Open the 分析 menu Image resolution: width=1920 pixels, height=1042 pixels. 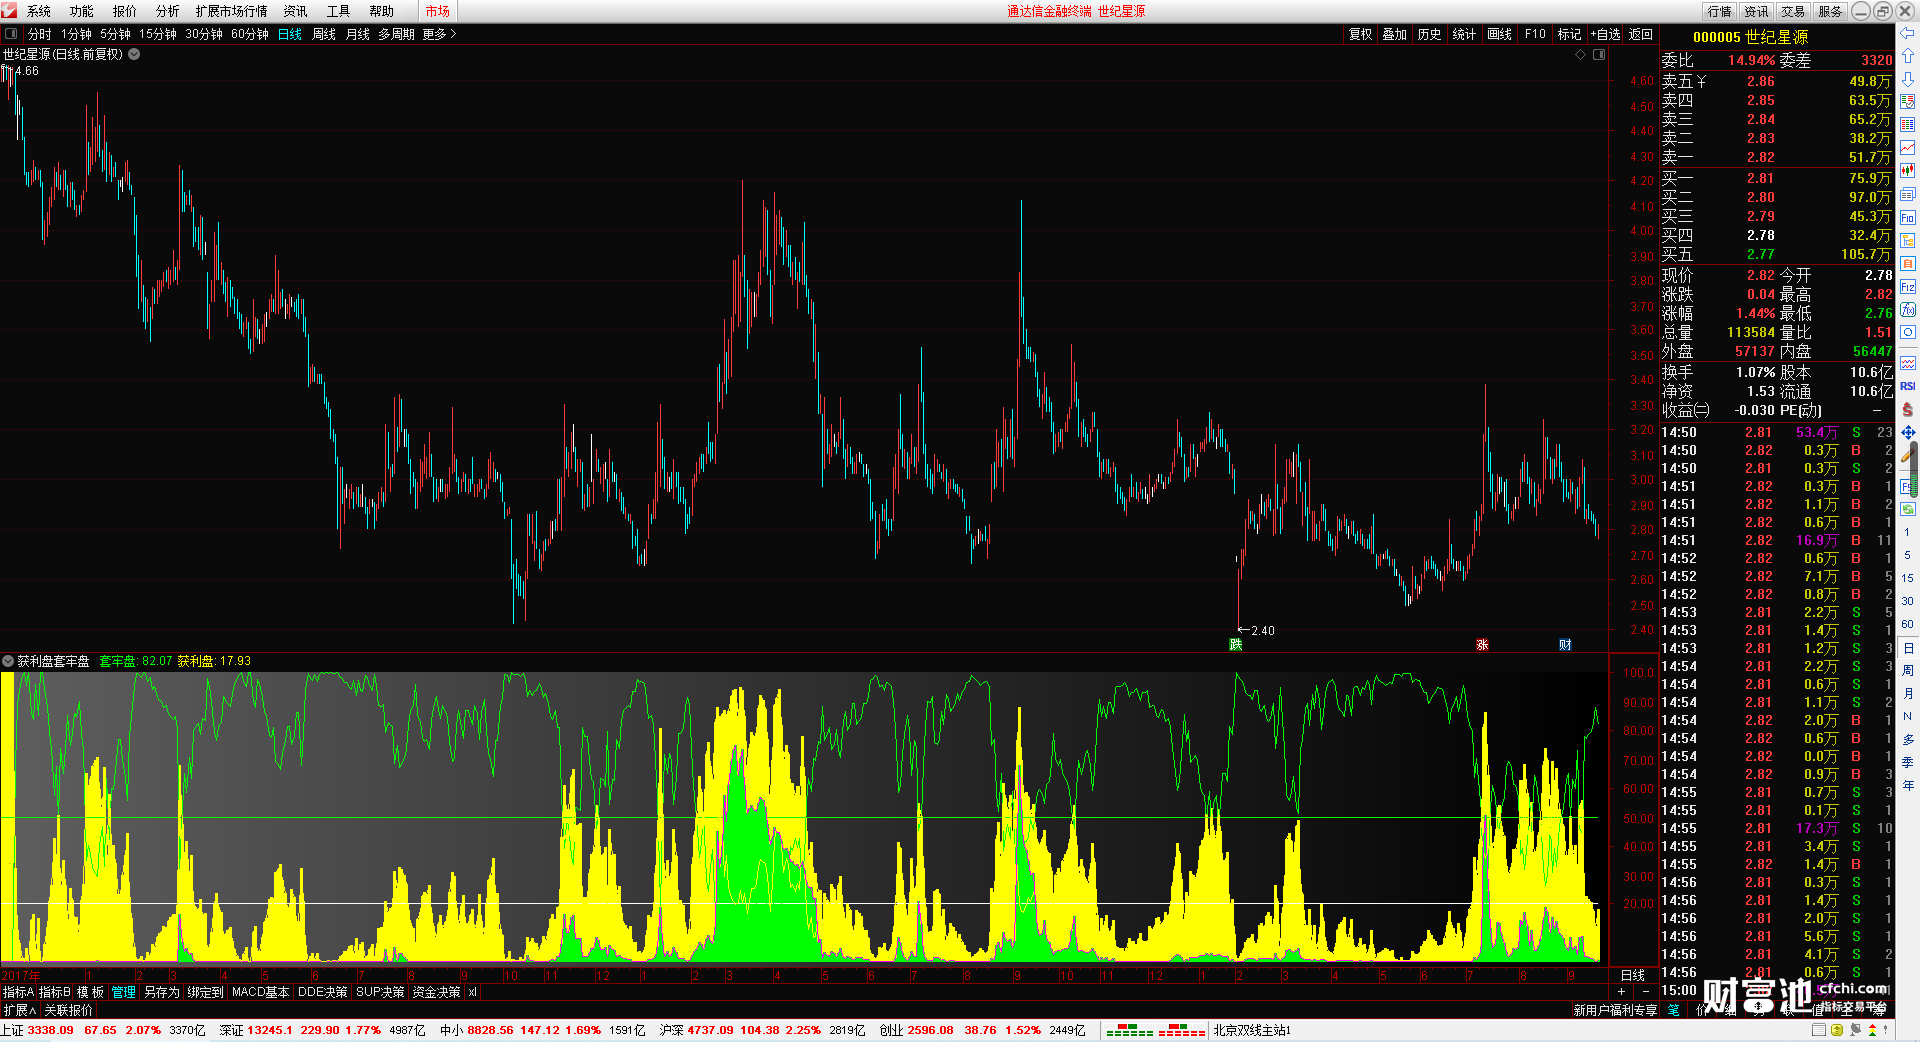(168, 11)
